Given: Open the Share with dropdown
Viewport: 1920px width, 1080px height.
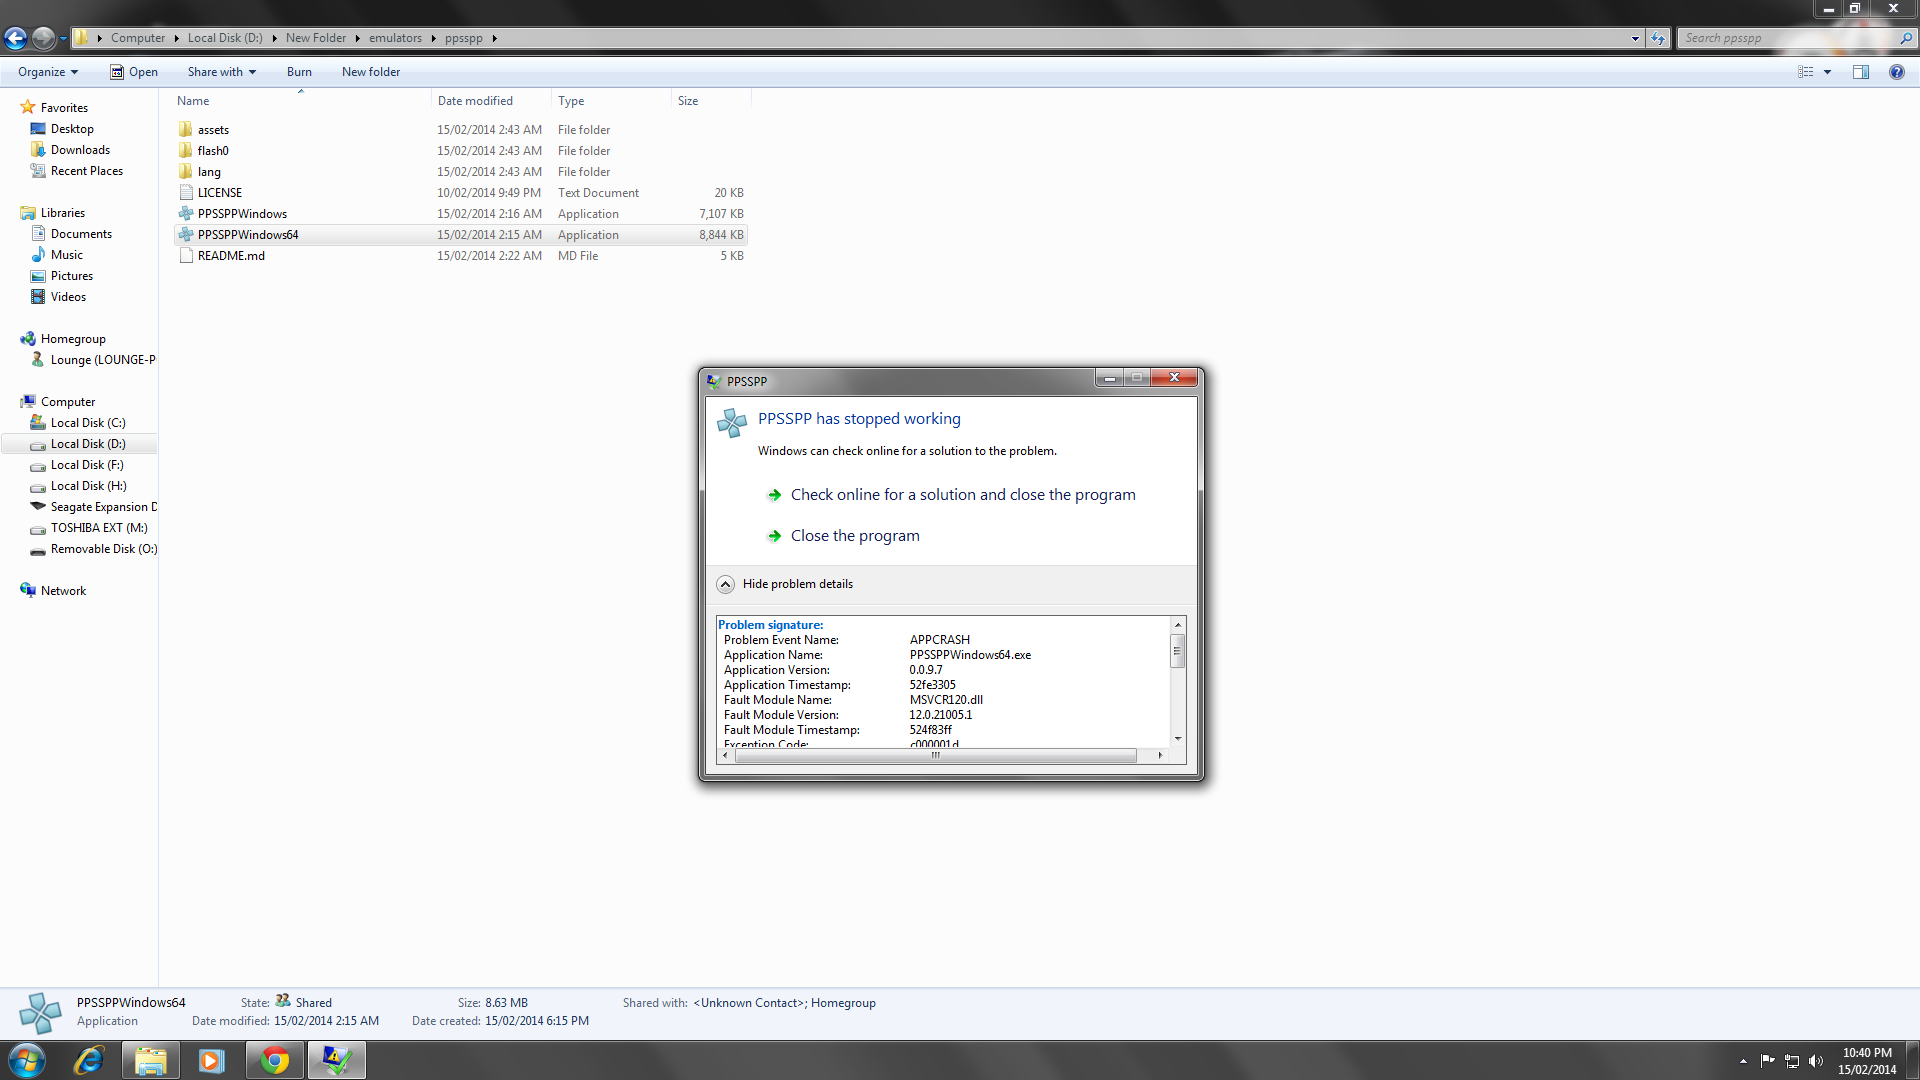Looking at the screenshot, I should (x=221, y=72).
